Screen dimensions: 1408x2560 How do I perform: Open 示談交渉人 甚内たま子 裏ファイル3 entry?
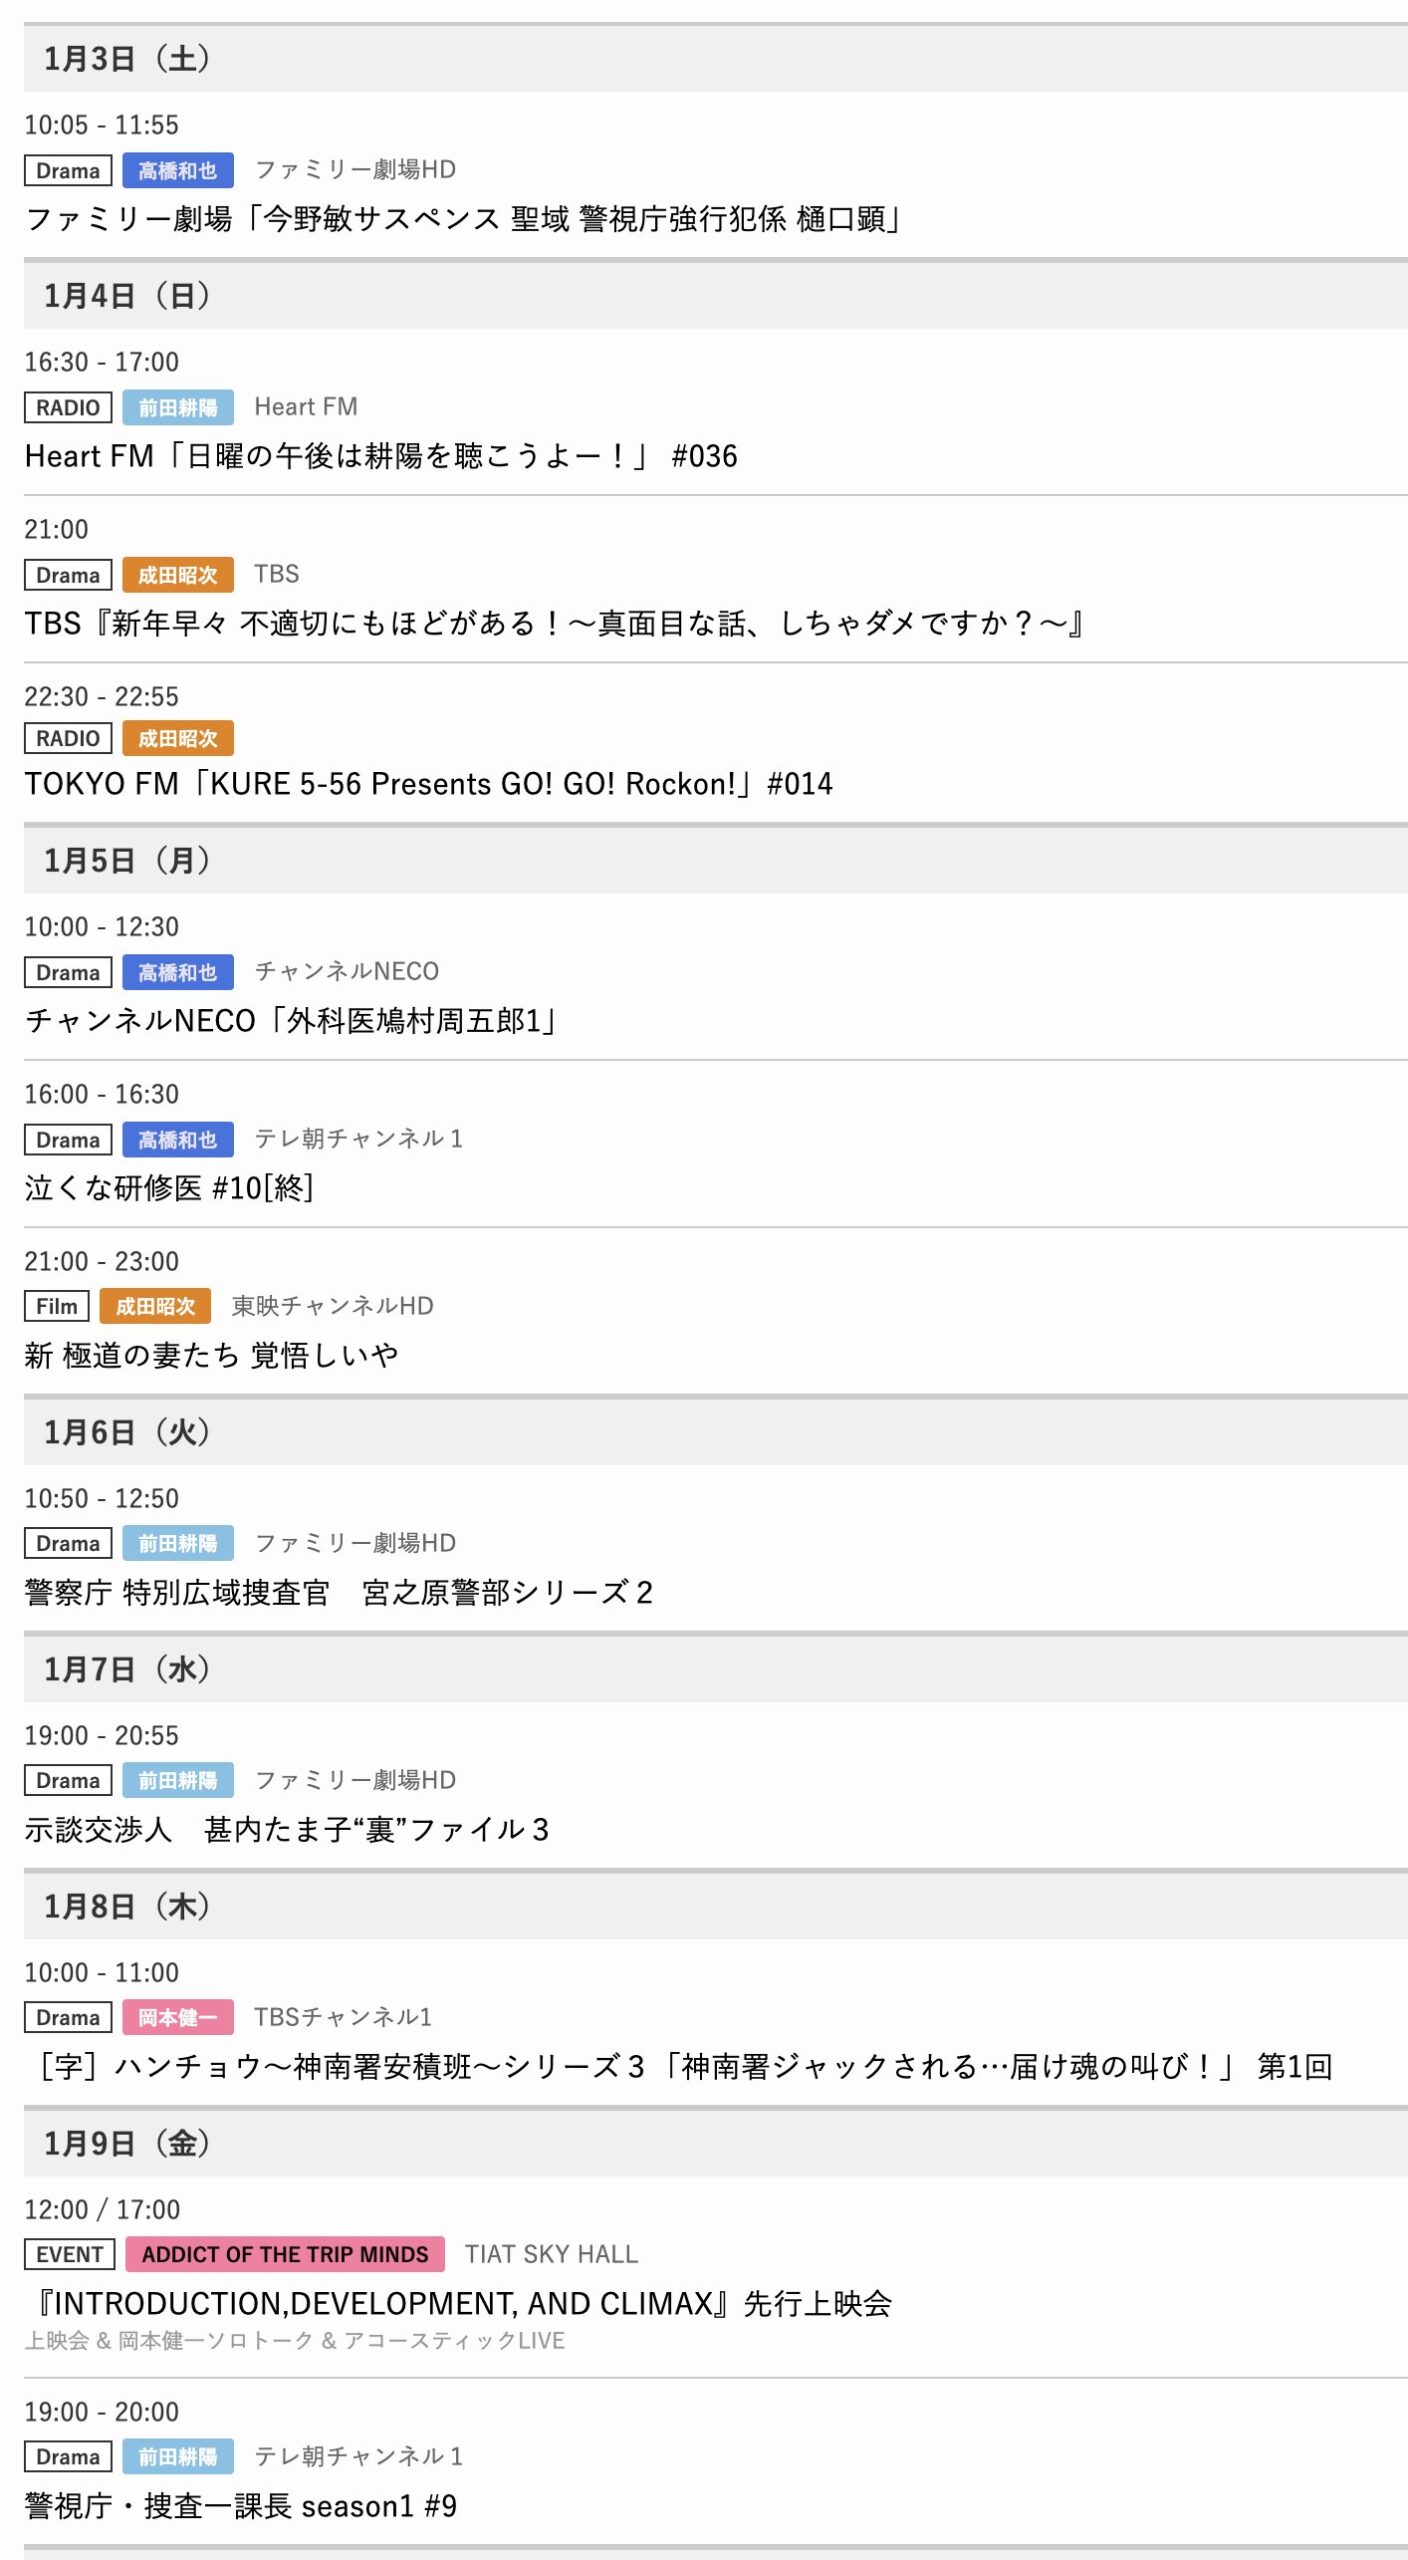click(x=286, y=1829)
